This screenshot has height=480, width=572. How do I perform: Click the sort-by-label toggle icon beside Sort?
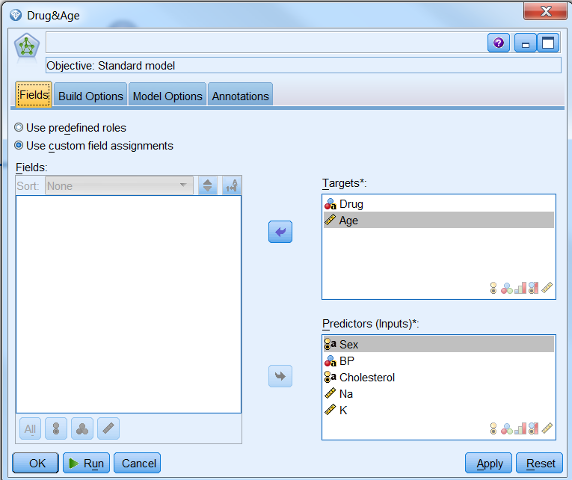pyautogui.click(x=232, y=186)
